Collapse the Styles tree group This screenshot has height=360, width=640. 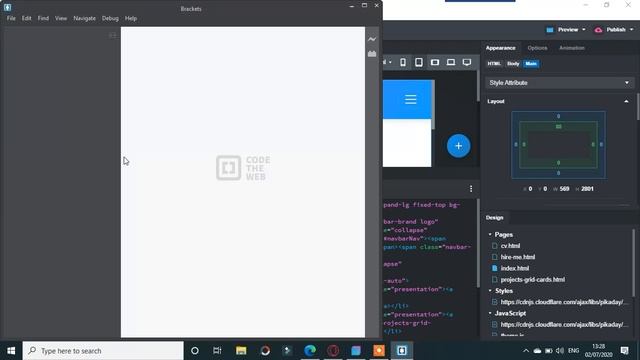point(490,291)
